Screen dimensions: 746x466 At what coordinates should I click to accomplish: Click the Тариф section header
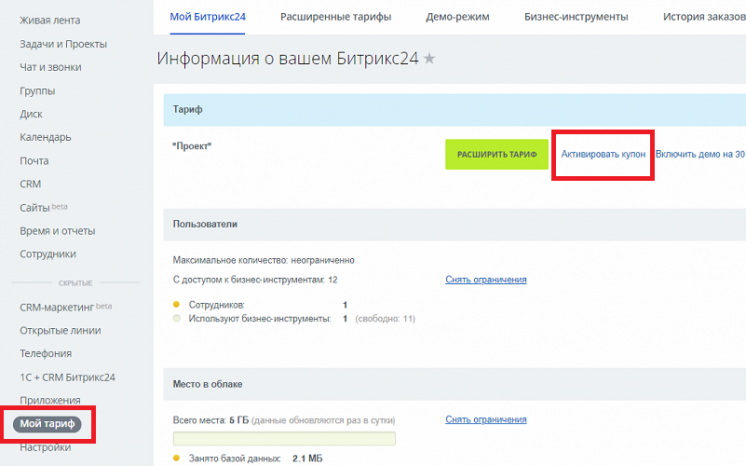point(454,109)
